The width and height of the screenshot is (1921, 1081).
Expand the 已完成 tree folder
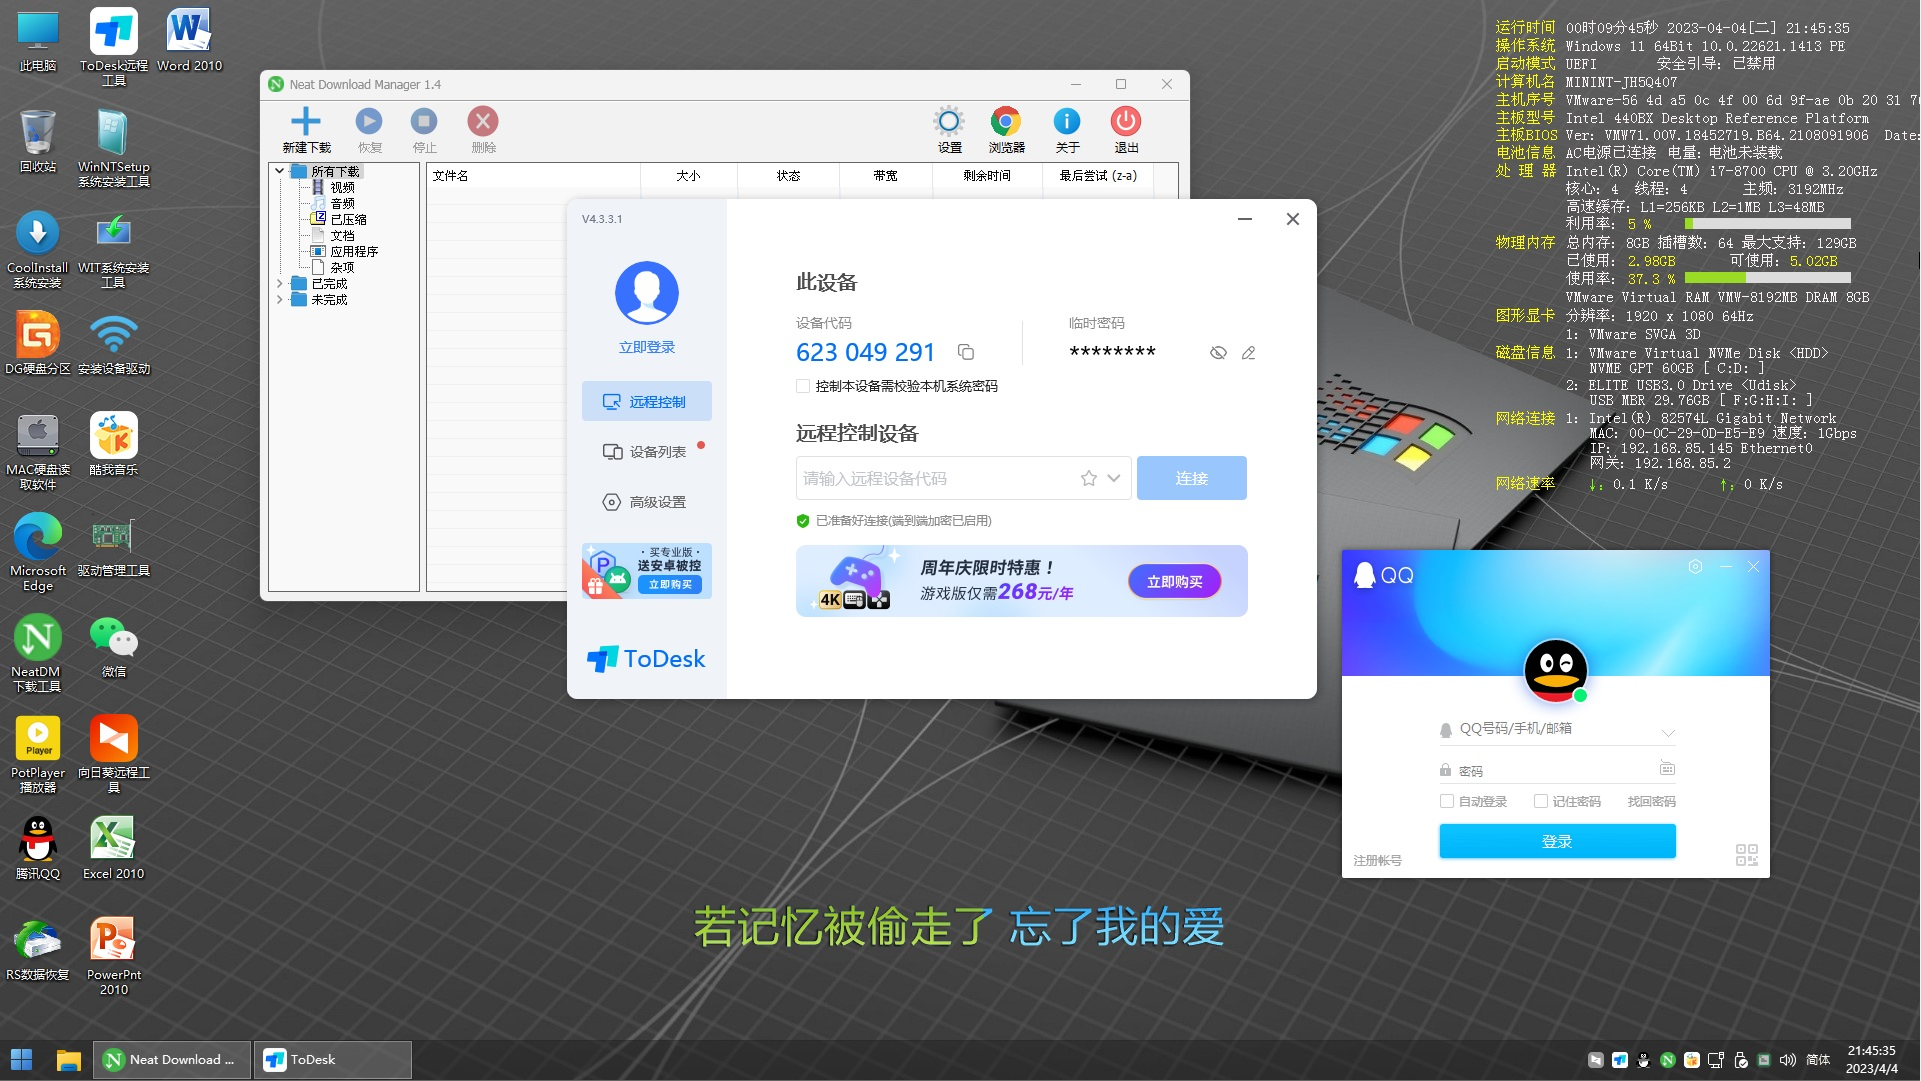(280, 284)
